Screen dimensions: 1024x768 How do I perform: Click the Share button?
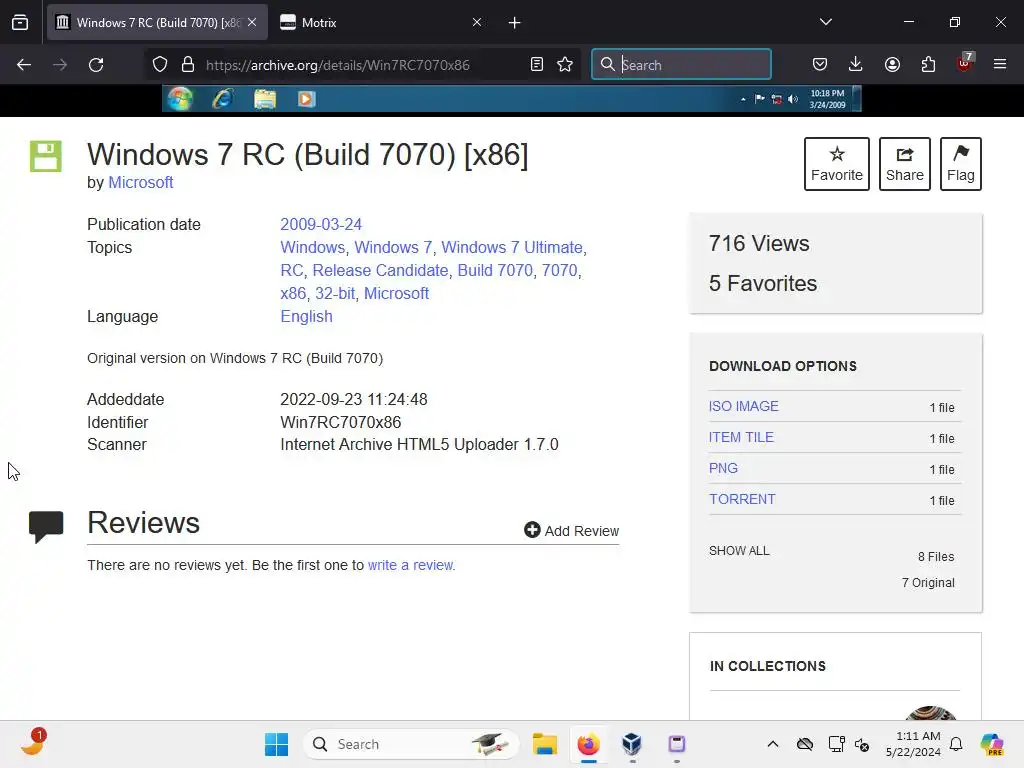904,164
